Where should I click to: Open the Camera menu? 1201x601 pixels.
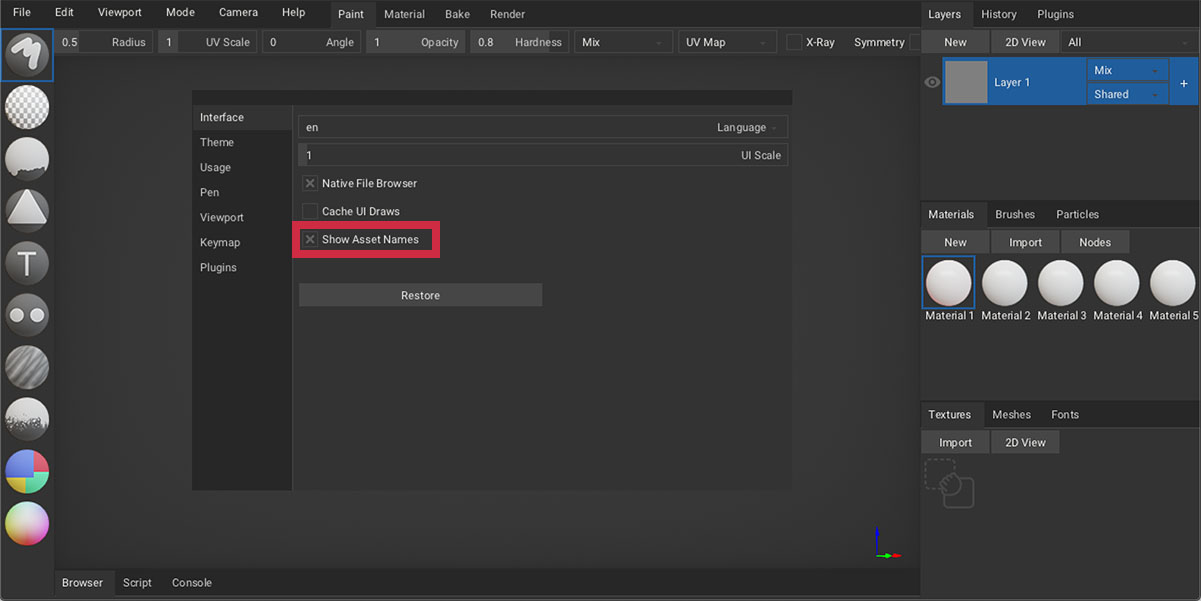238,13
